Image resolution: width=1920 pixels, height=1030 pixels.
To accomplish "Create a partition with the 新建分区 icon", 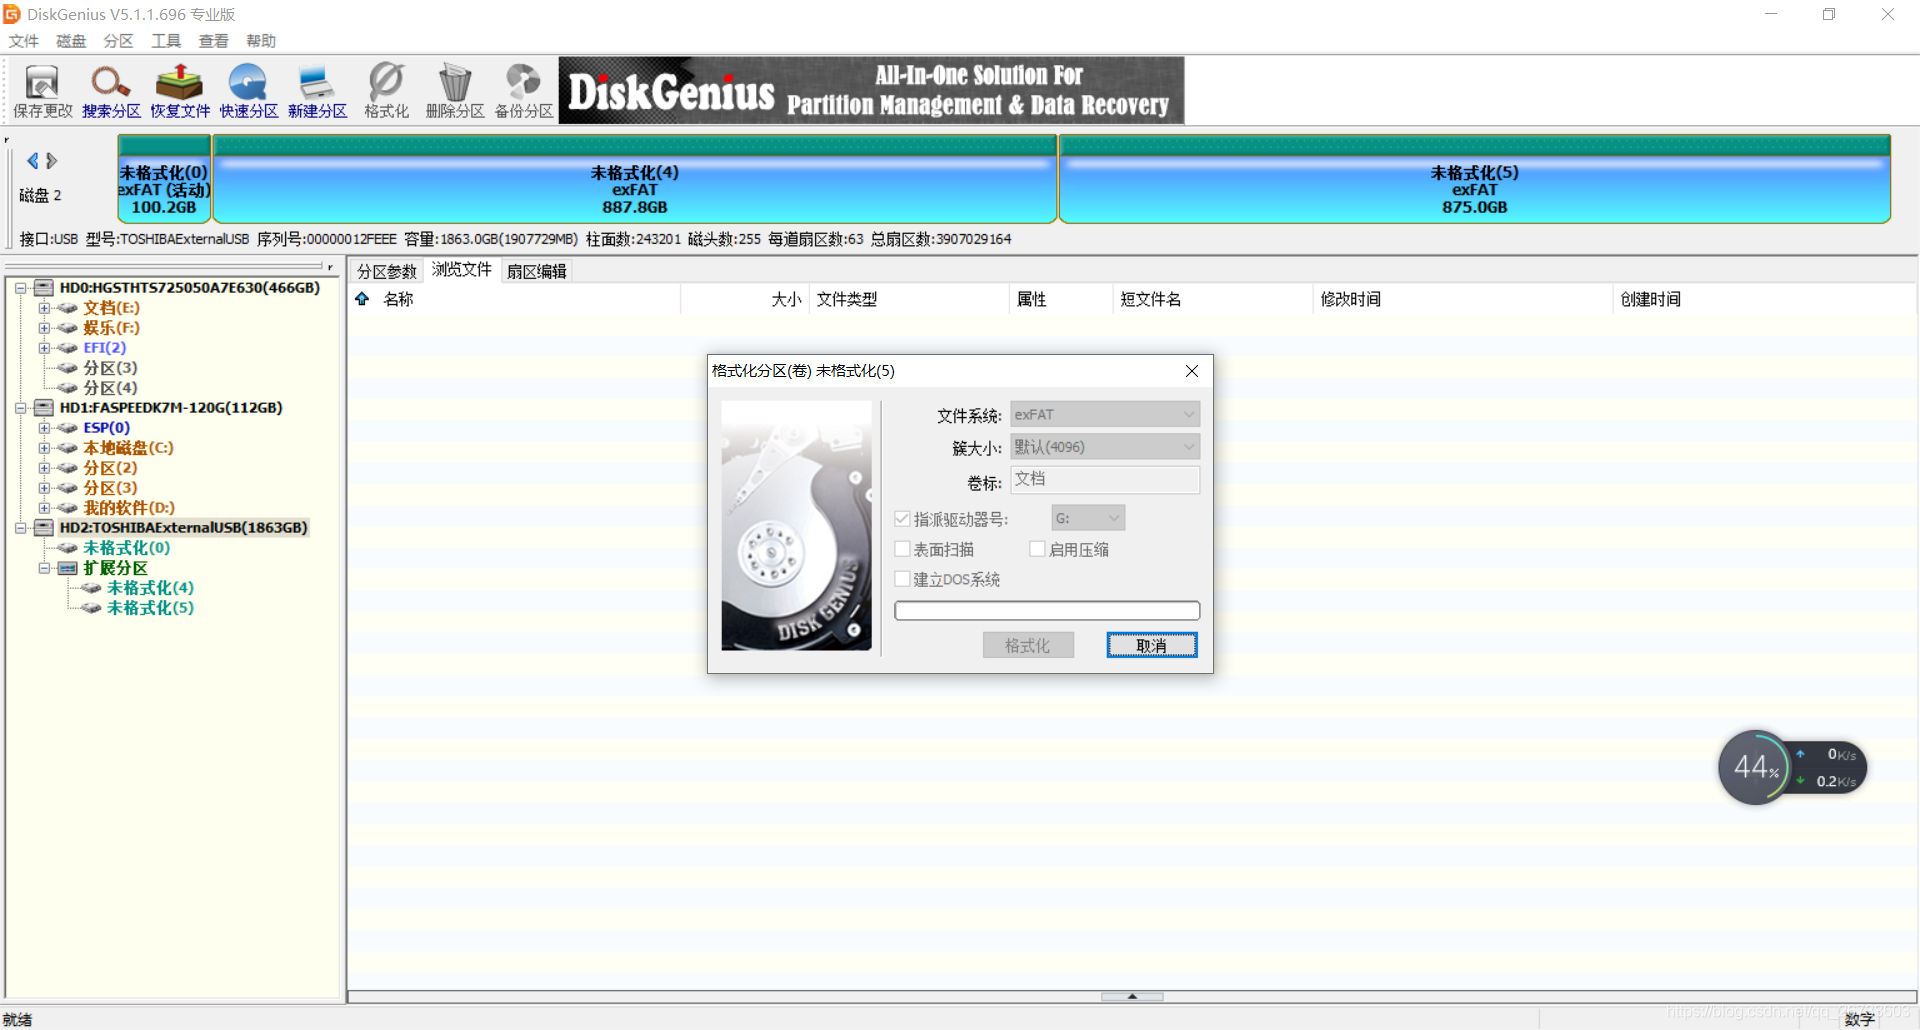I will tap(317, 91).
